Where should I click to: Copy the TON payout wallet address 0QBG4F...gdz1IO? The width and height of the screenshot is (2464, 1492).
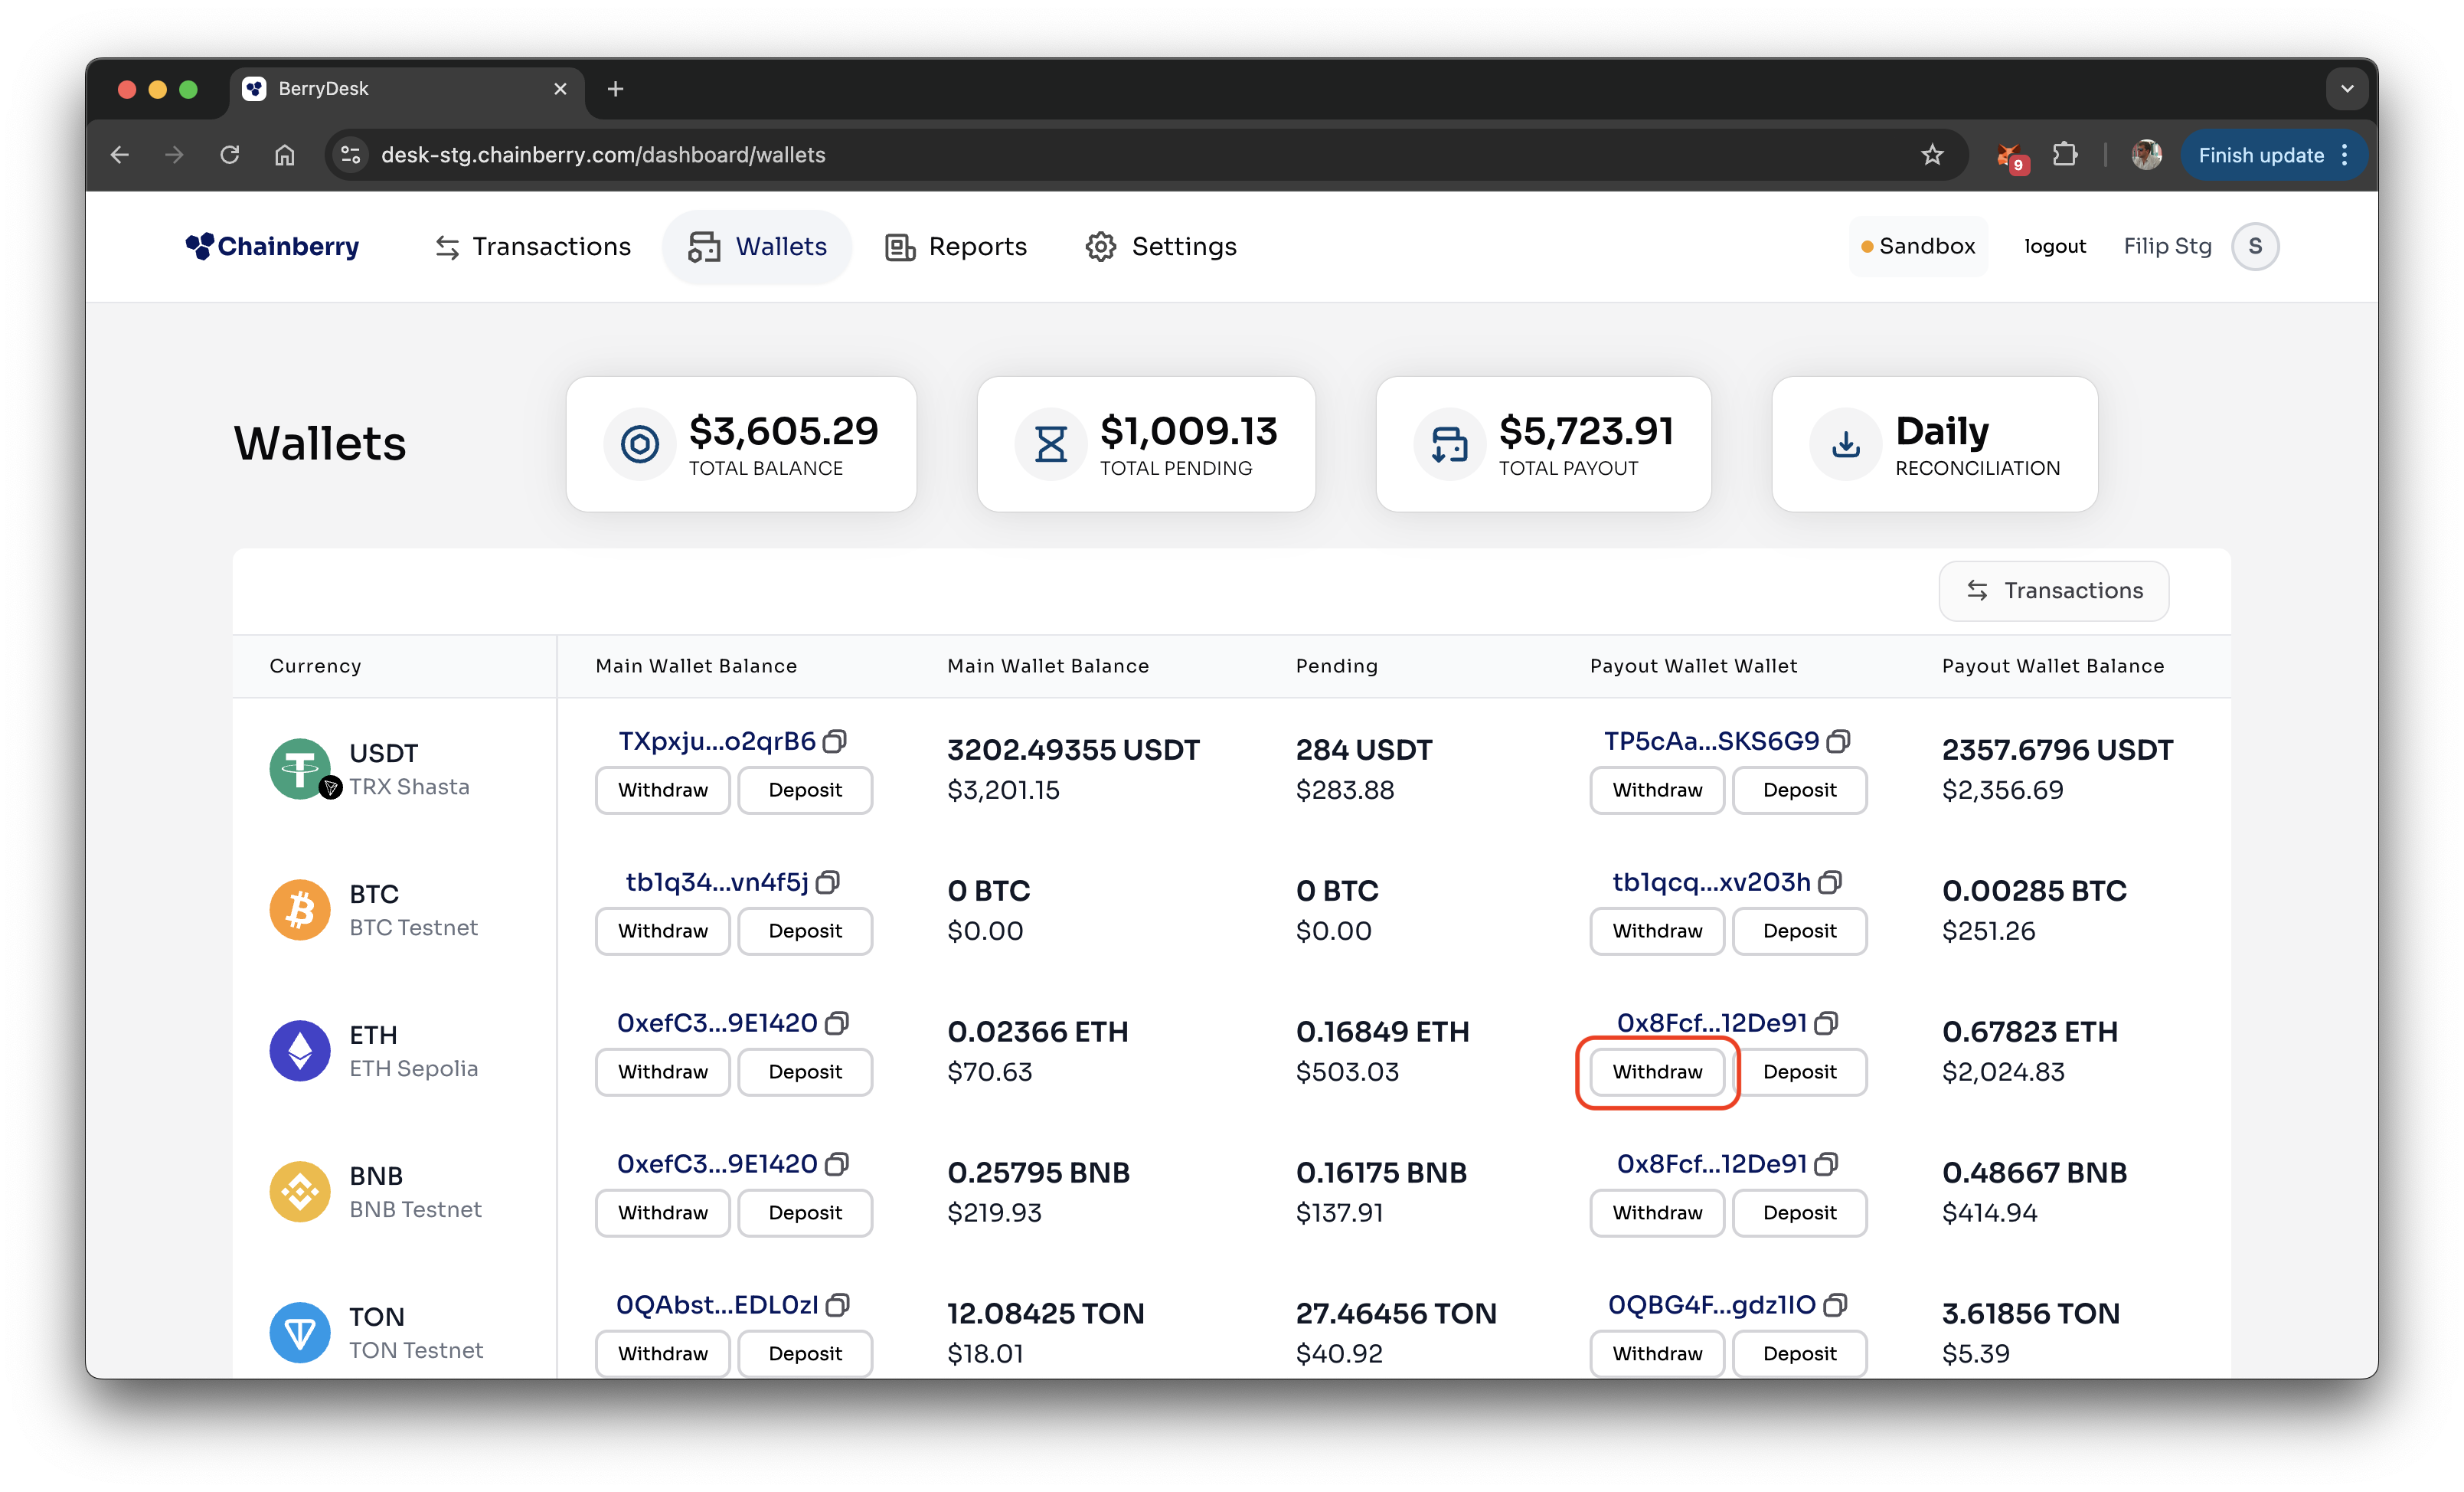[x=1835, y=1305]
